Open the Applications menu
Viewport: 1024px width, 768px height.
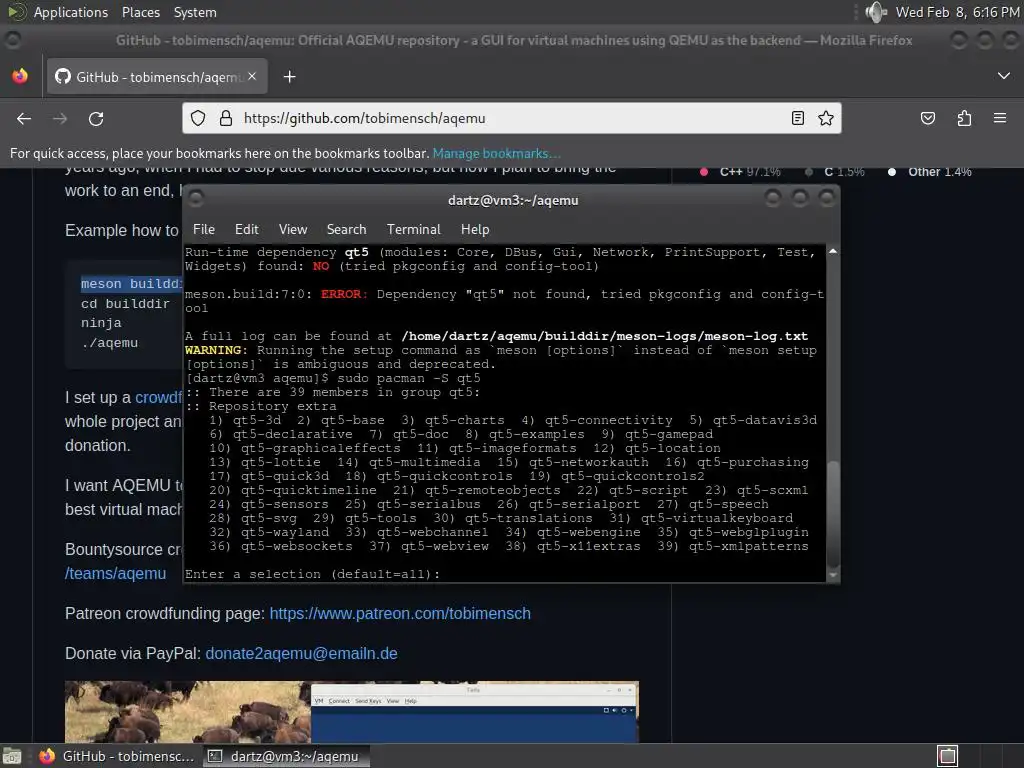(x=71, y=12)
